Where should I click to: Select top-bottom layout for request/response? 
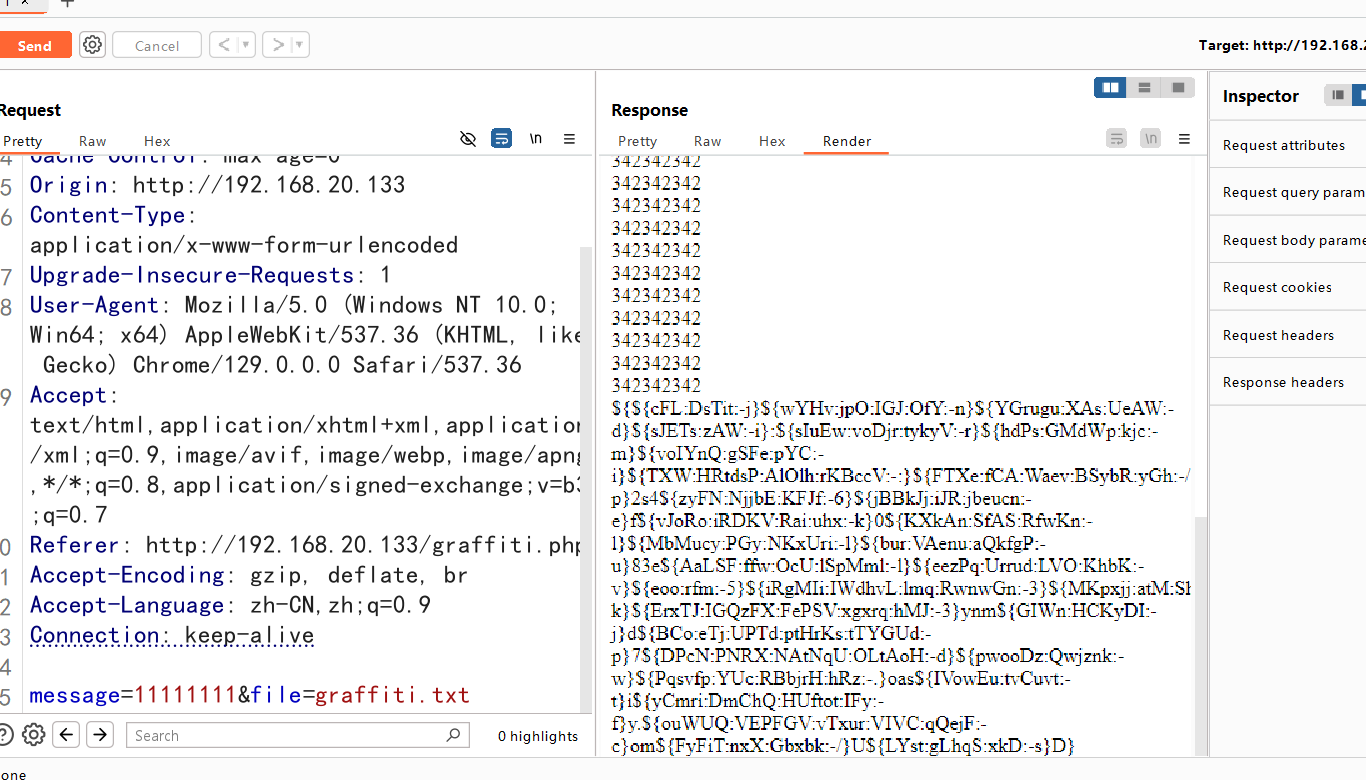click(1145, 88)
